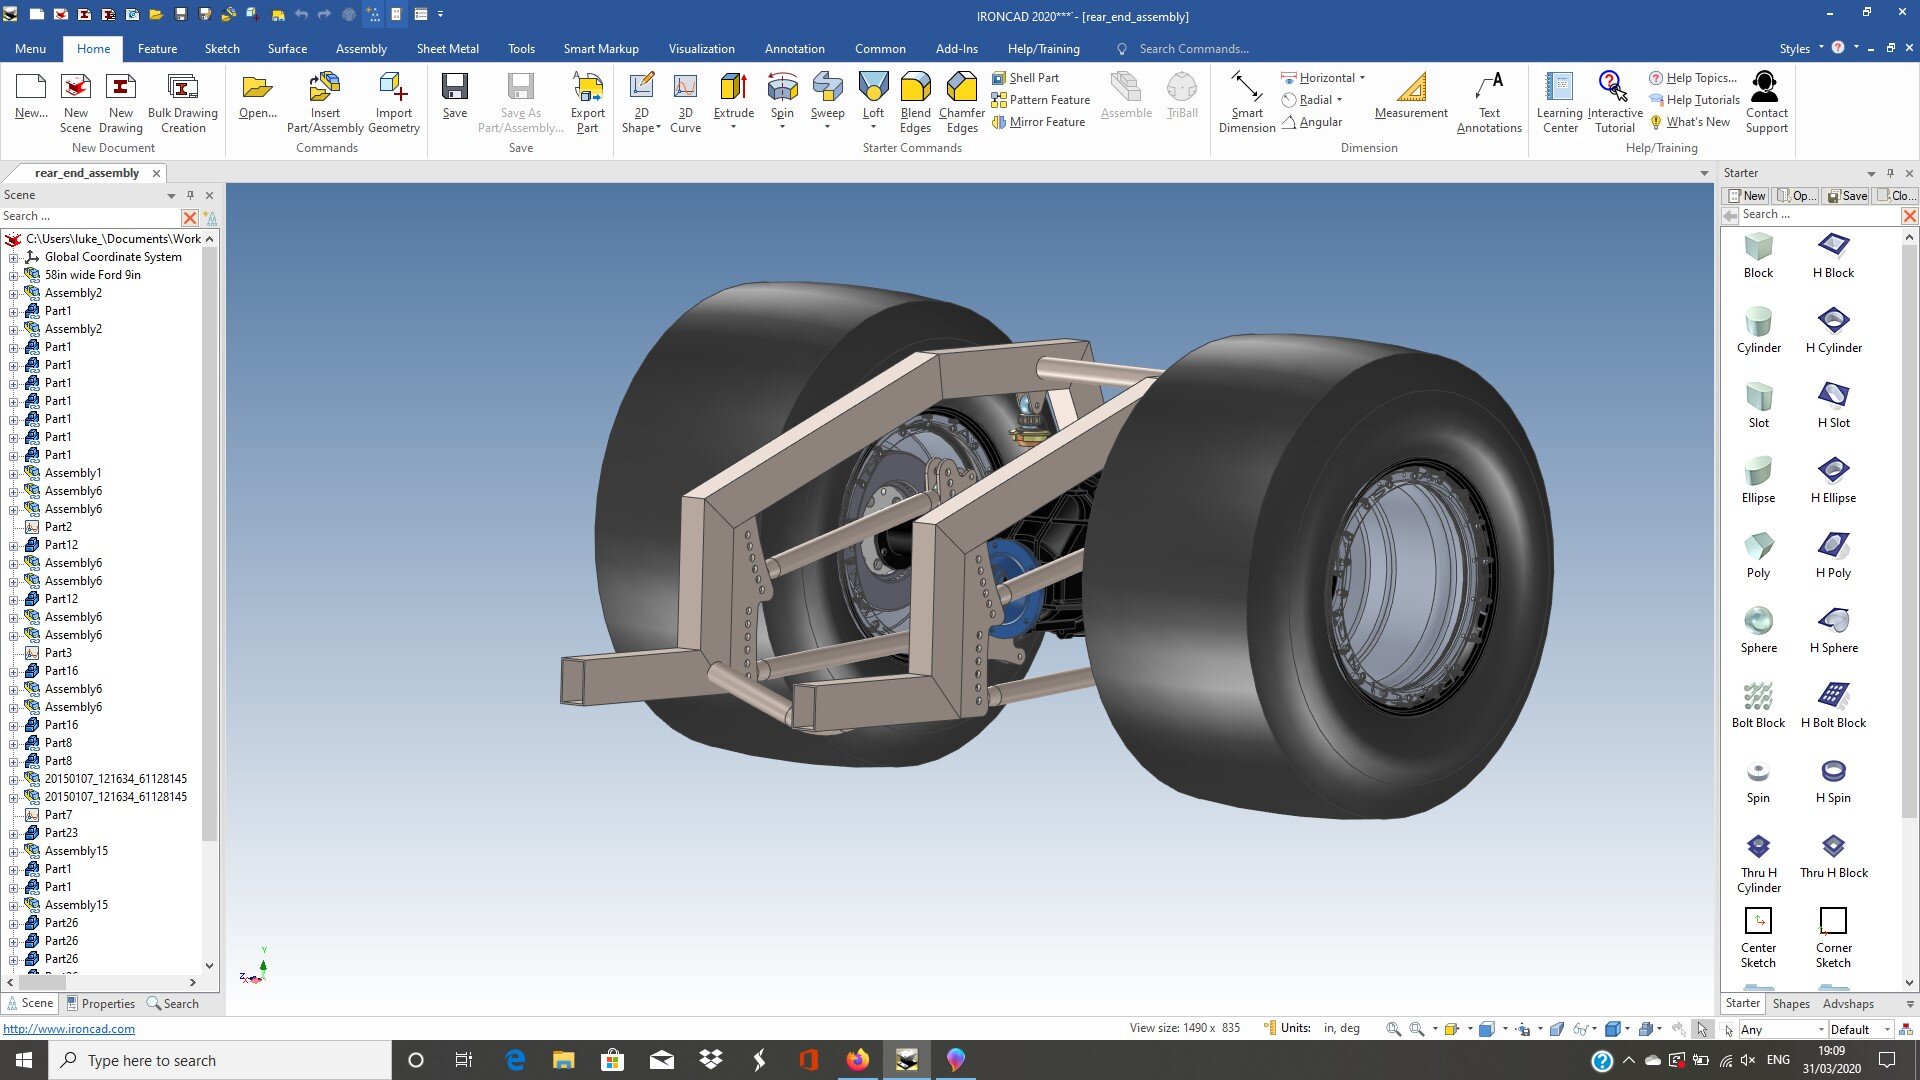Click New button in Starter panel
1920x1080 pixels.
click(1746, 196)
